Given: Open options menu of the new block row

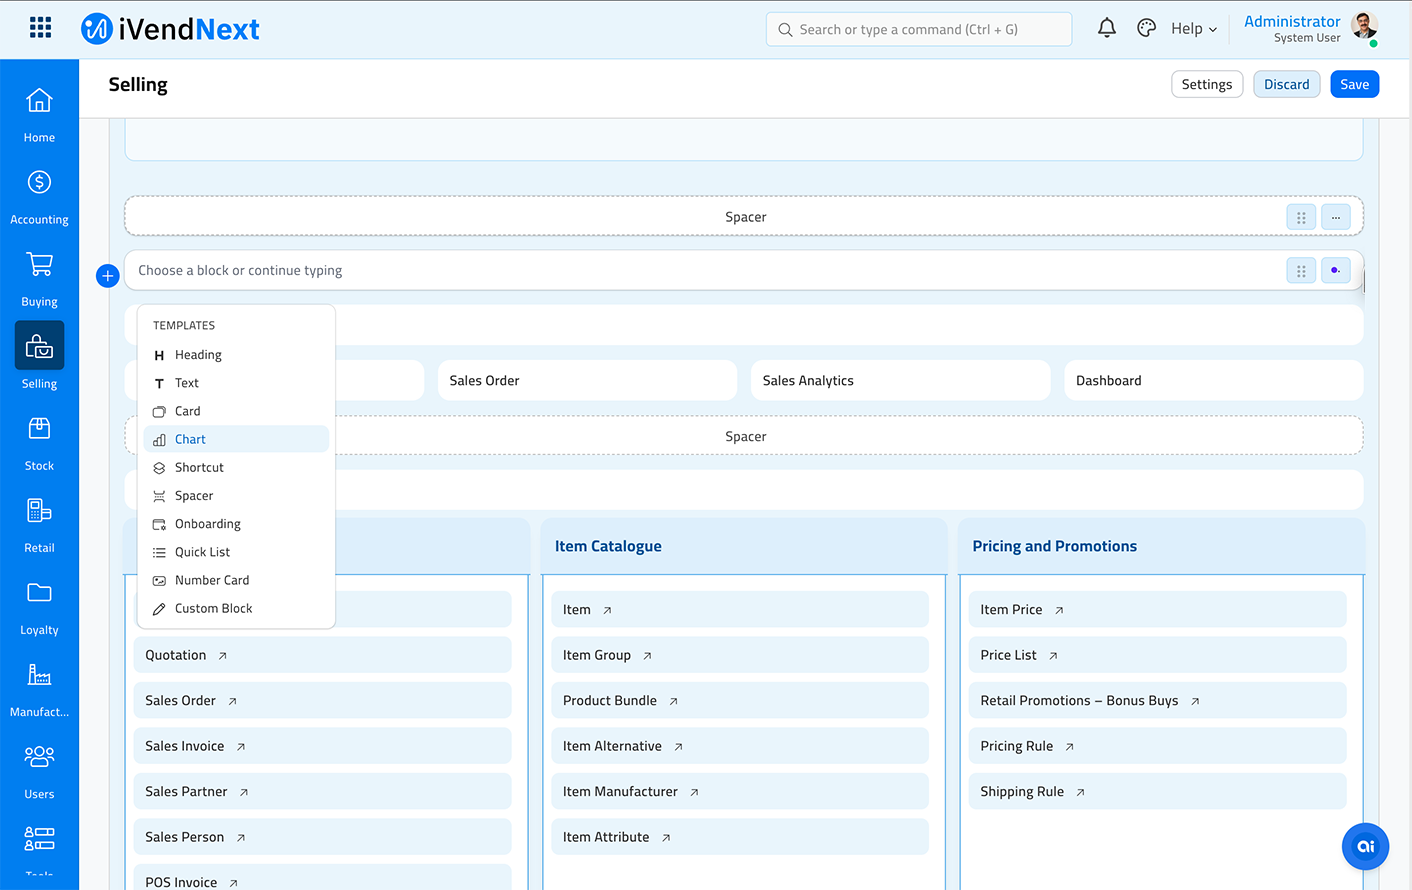Looking at the screenshot, I should (1336, 270).
